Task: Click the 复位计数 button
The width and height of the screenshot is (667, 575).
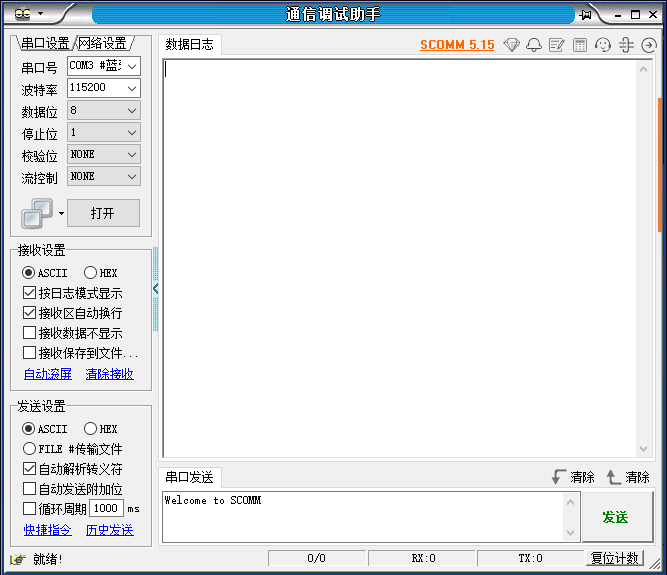Action: [x=615, y=558]
